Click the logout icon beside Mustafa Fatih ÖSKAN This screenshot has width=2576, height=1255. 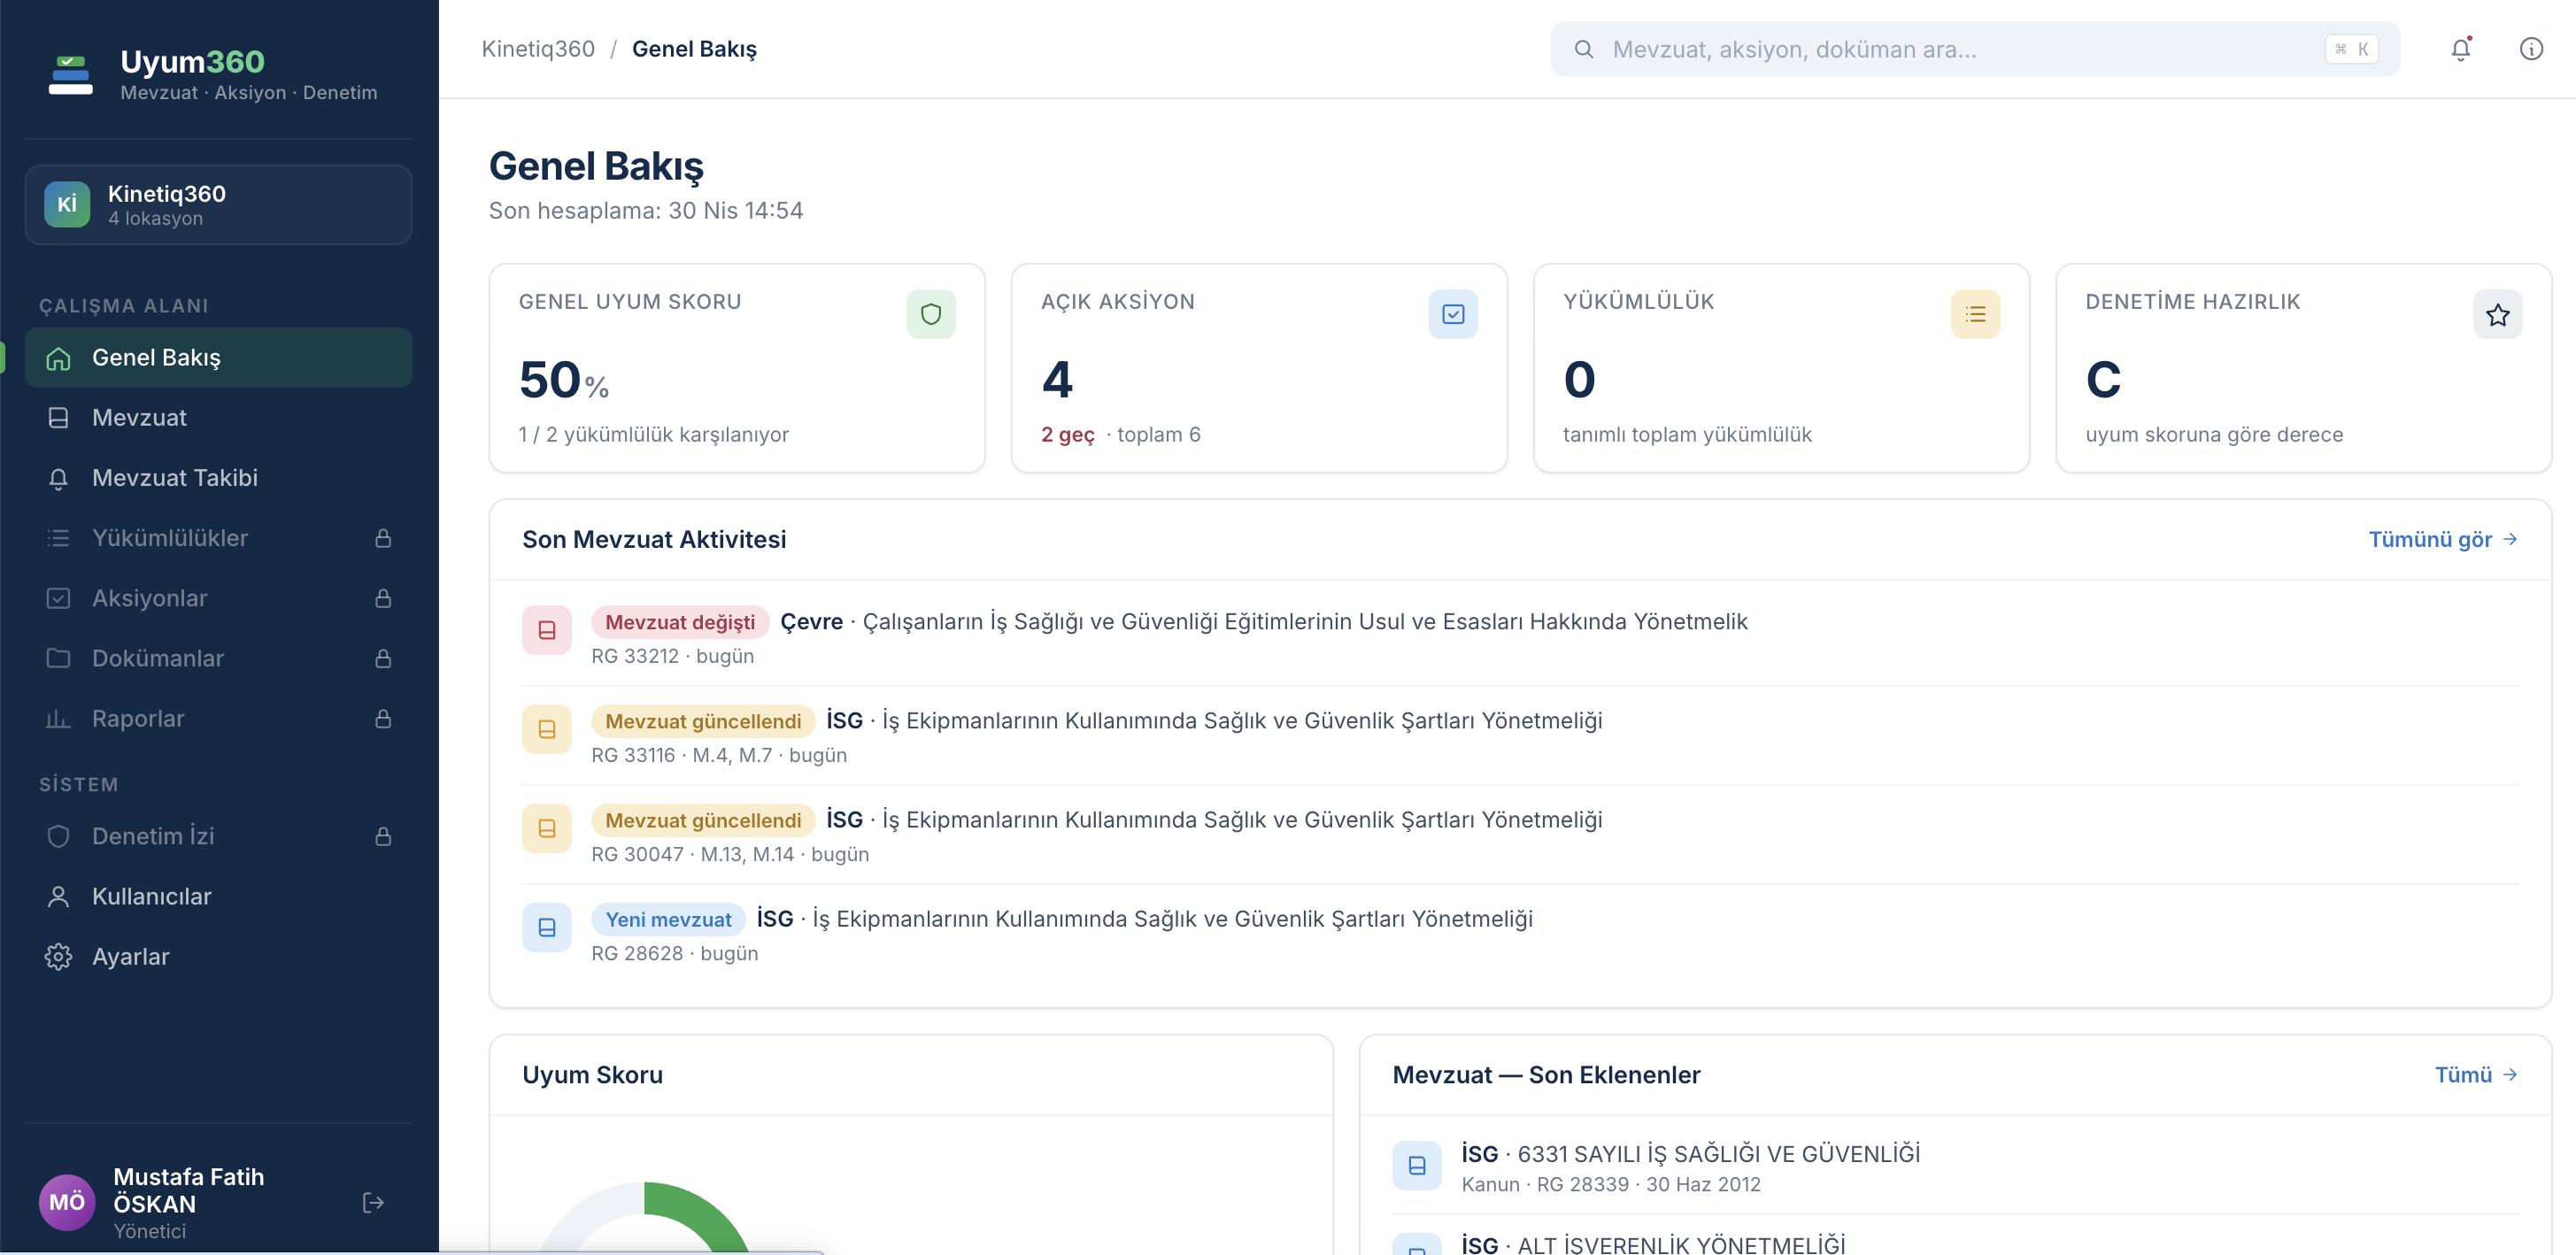pos(373,1202)
